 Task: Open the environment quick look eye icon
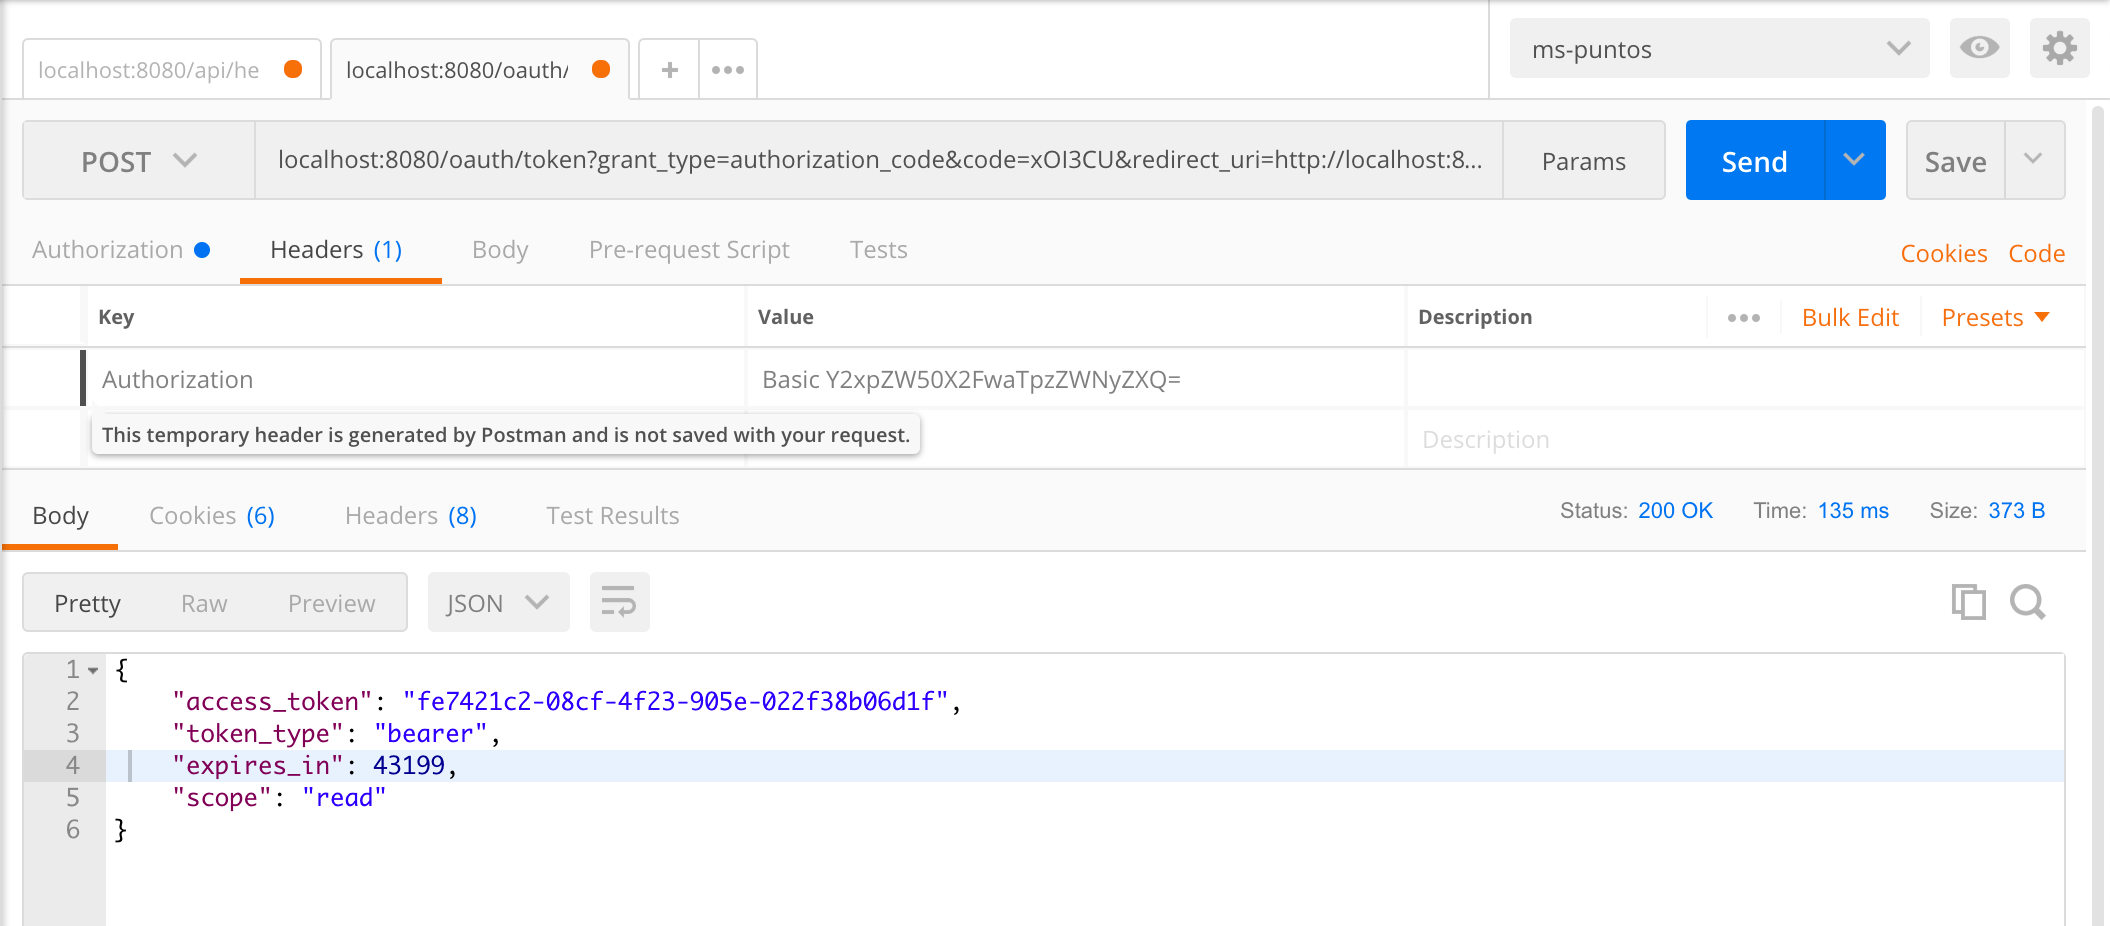[1978, 48]
